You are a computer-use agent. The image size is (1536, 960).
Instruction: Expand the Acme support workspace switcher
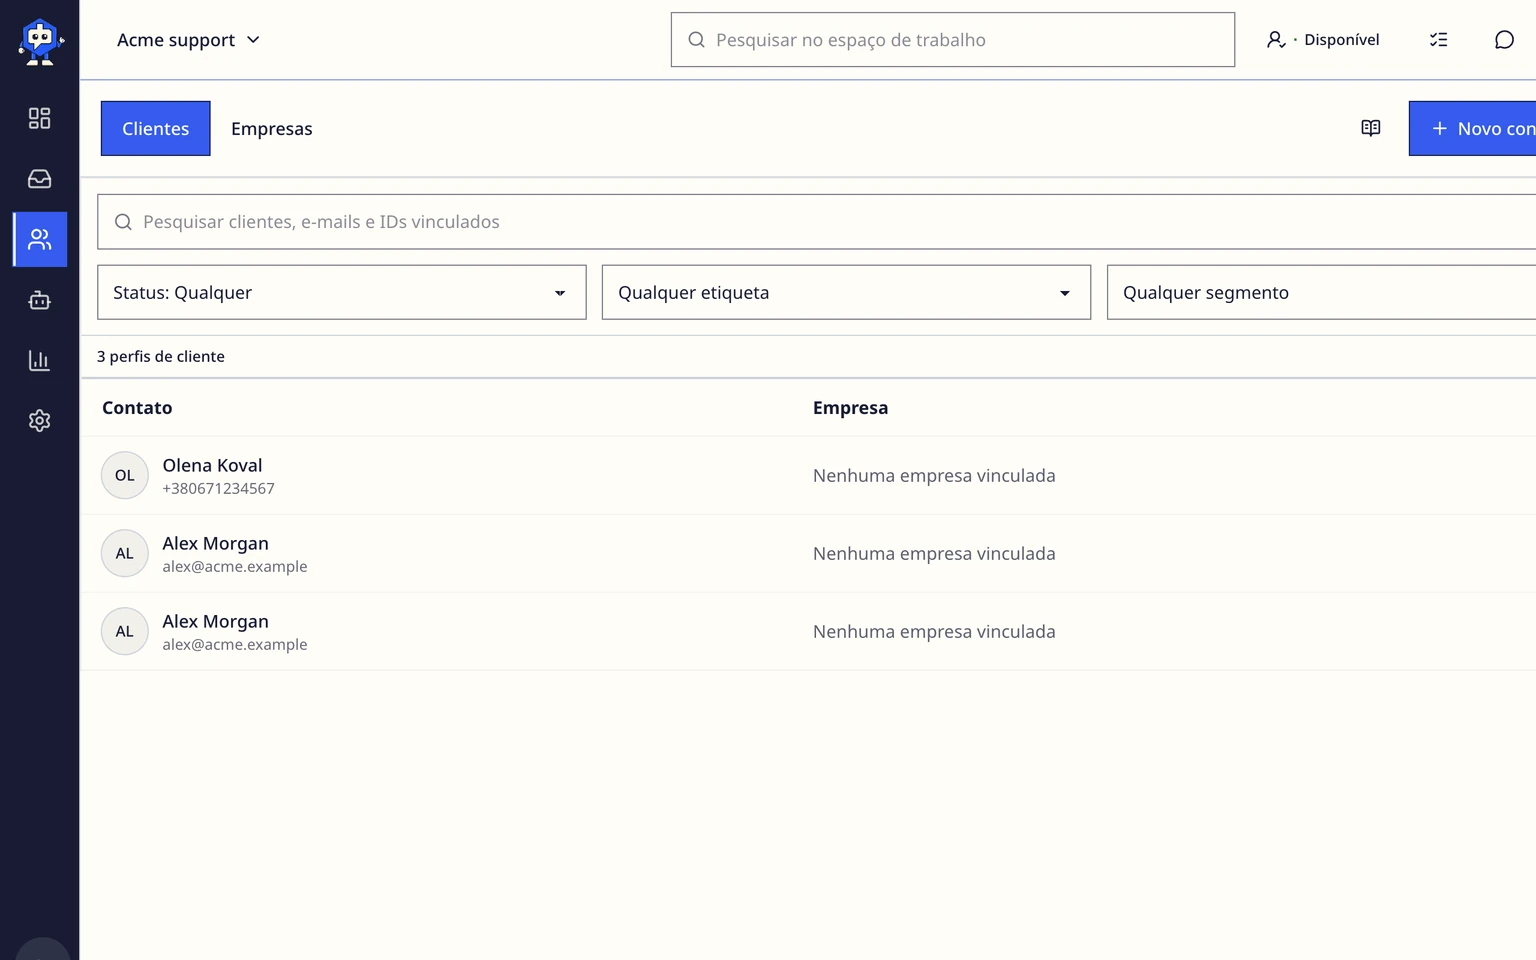coord(188,40)
